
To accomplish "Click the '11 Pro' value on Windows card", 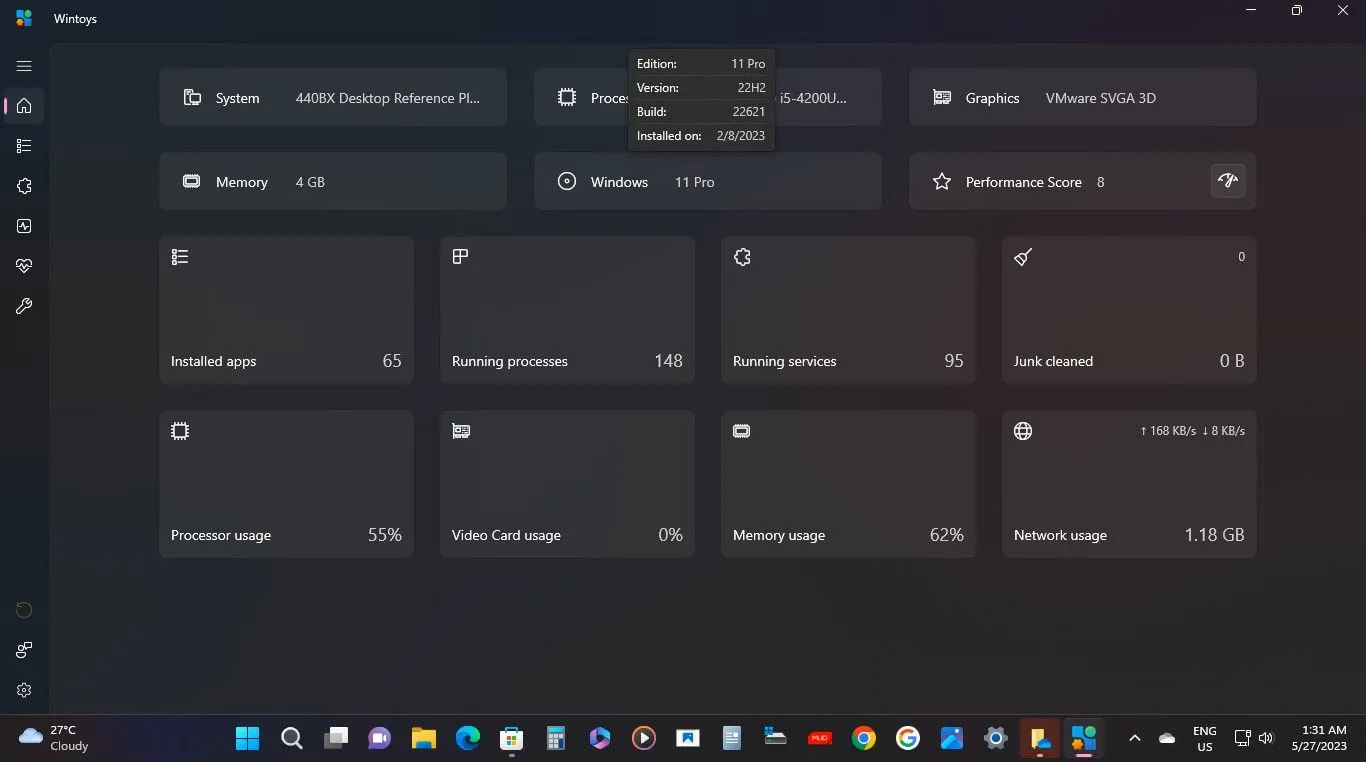I will [x=695, y=182].
